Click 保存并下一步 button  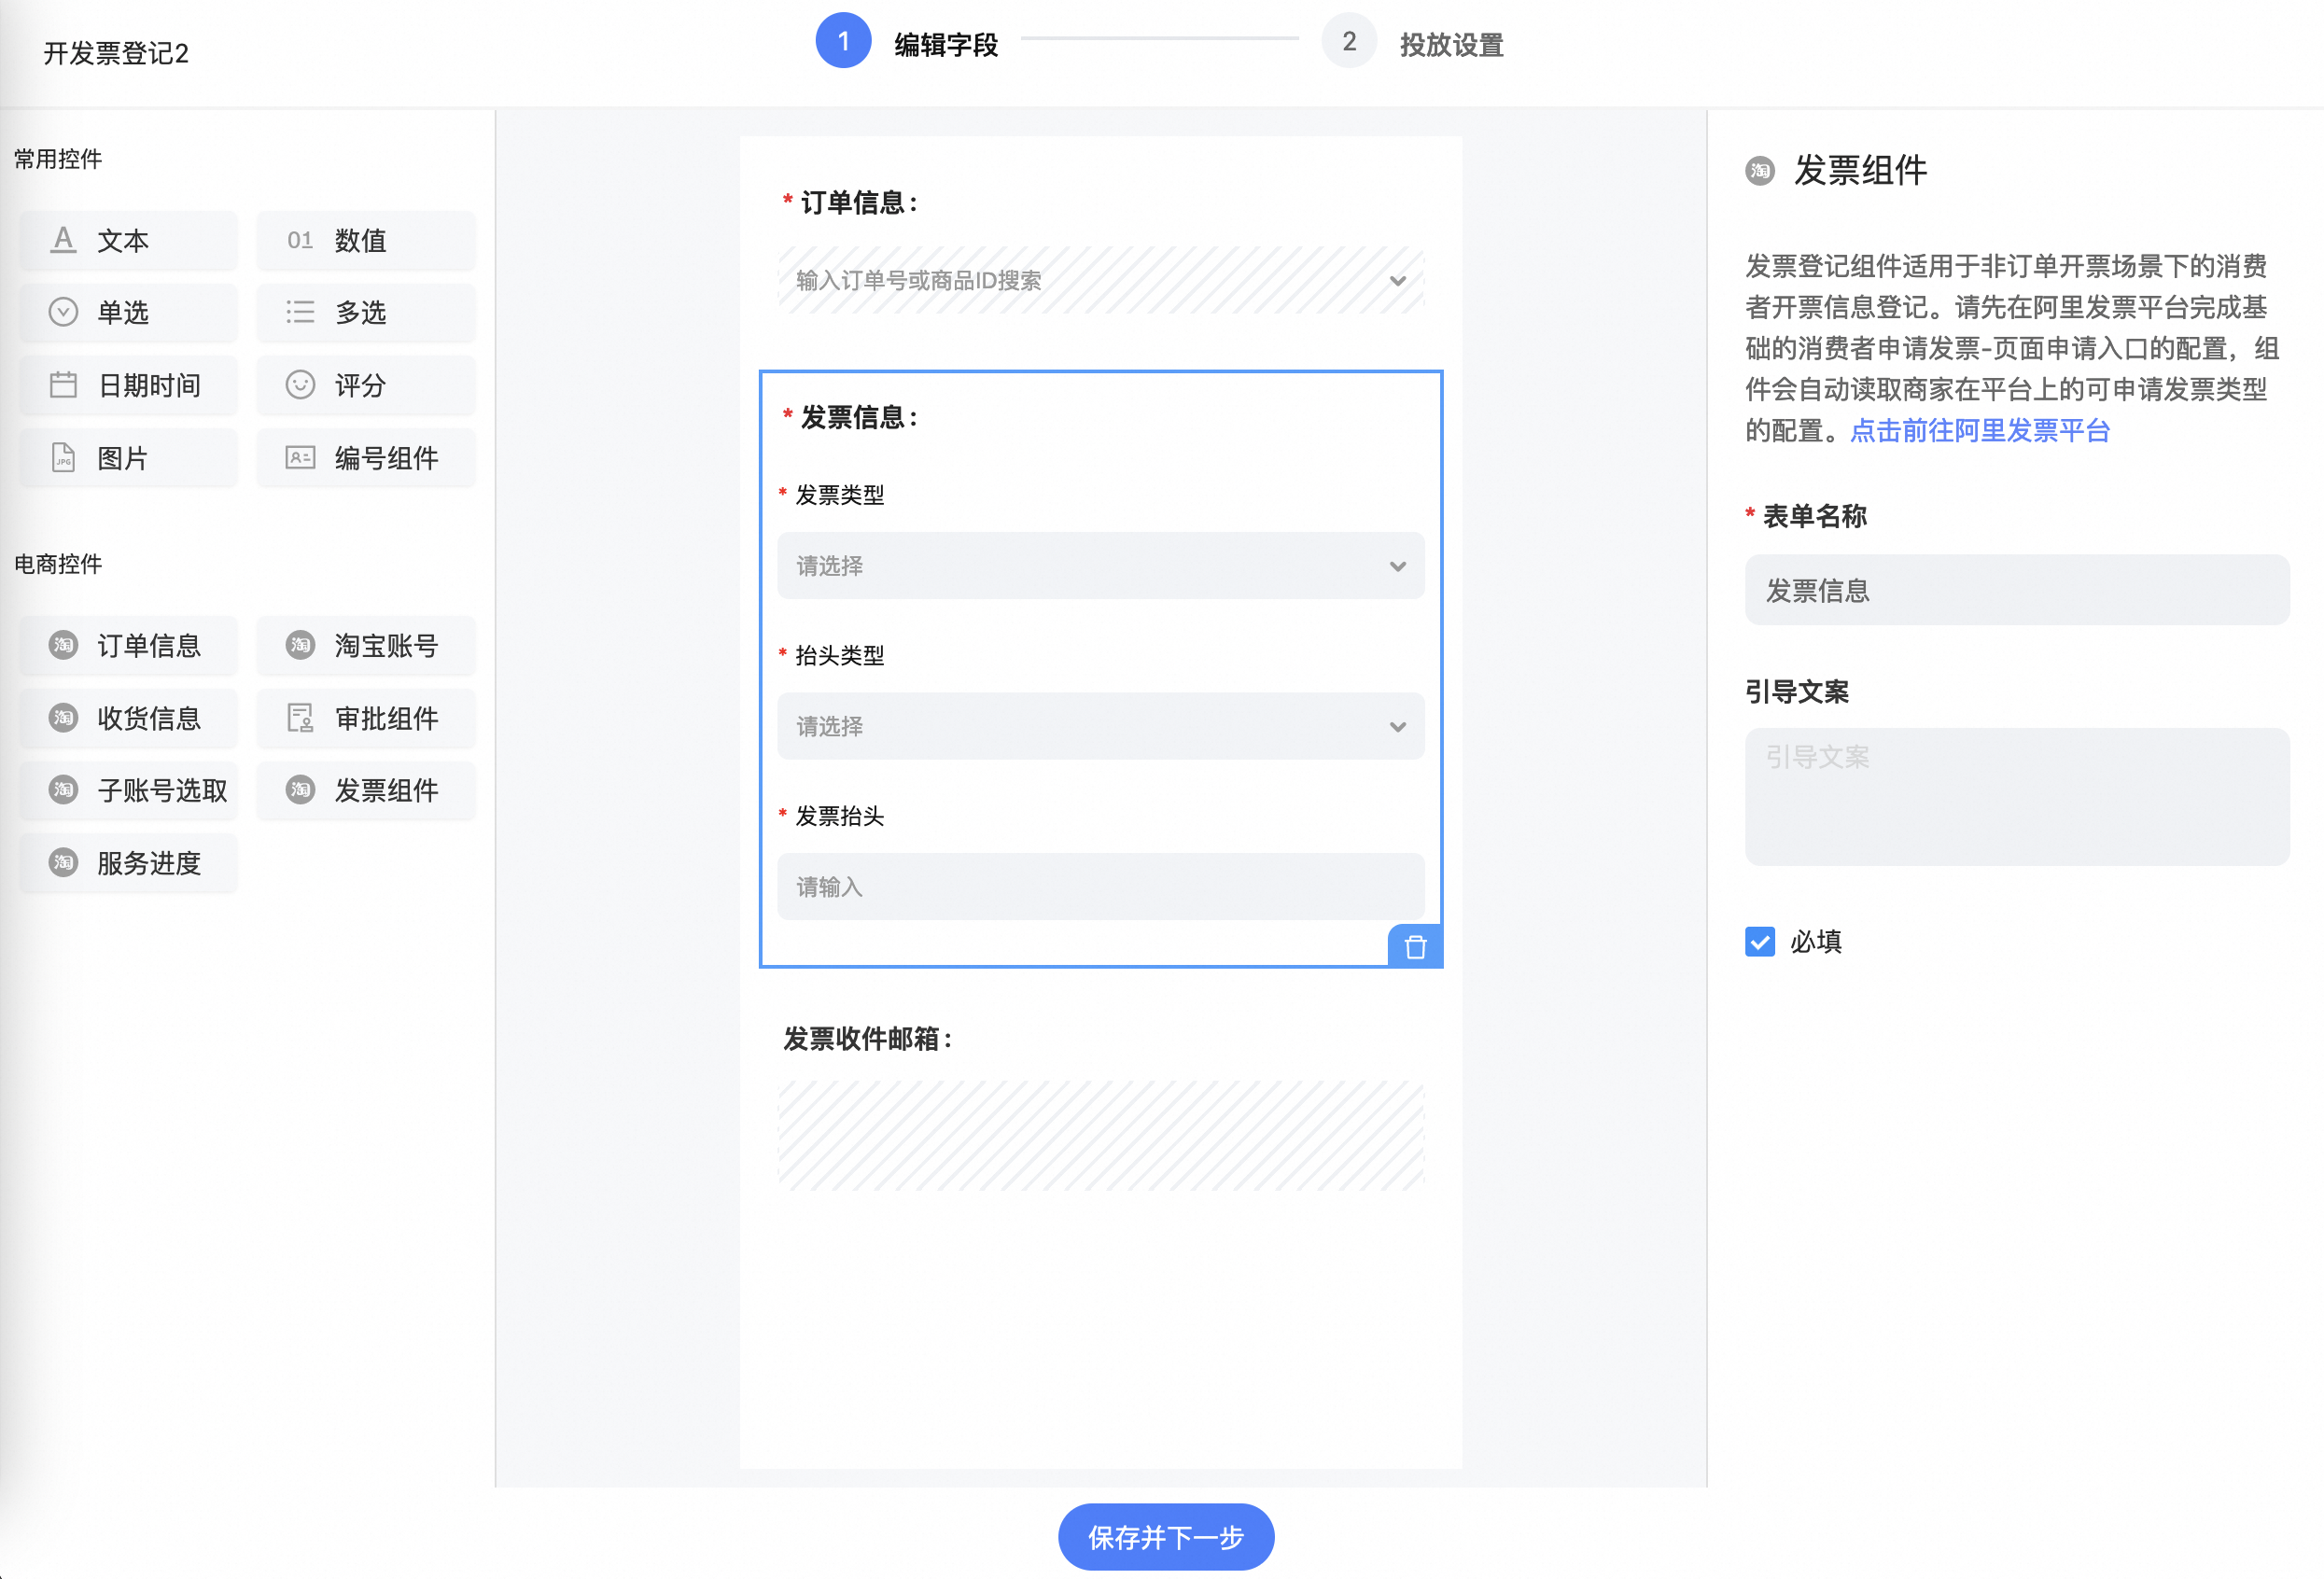pos(1165,1536)
